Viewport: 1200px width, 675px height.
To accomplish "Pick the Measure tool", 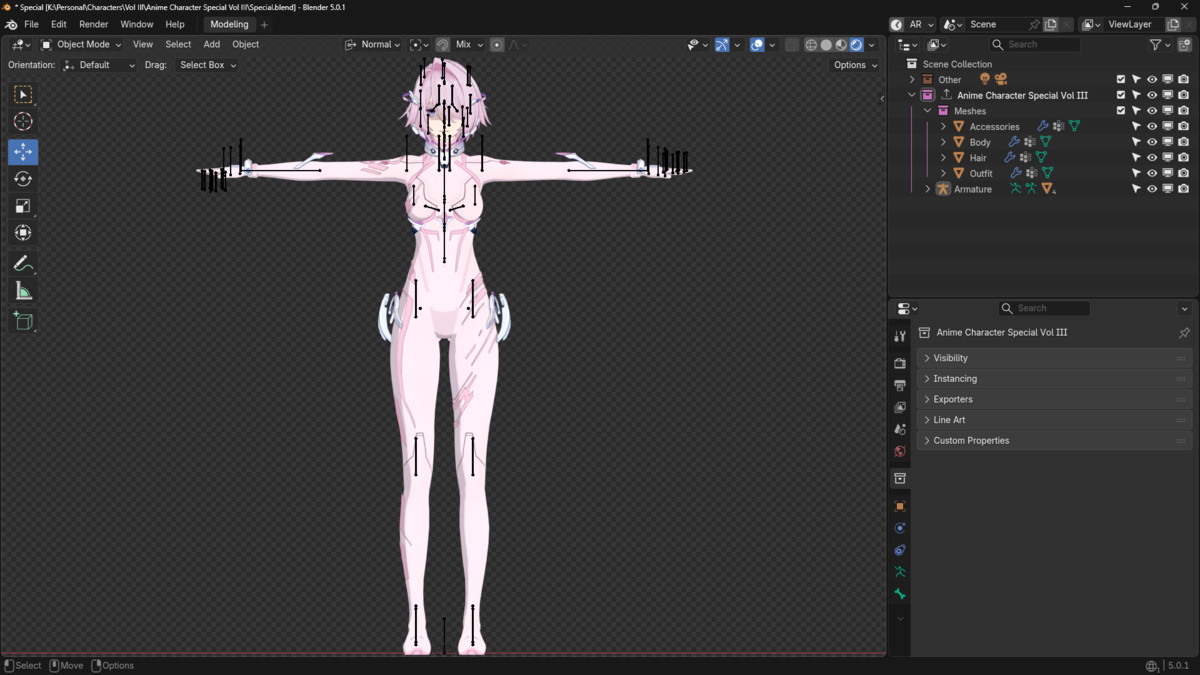I will pos(23,291).
